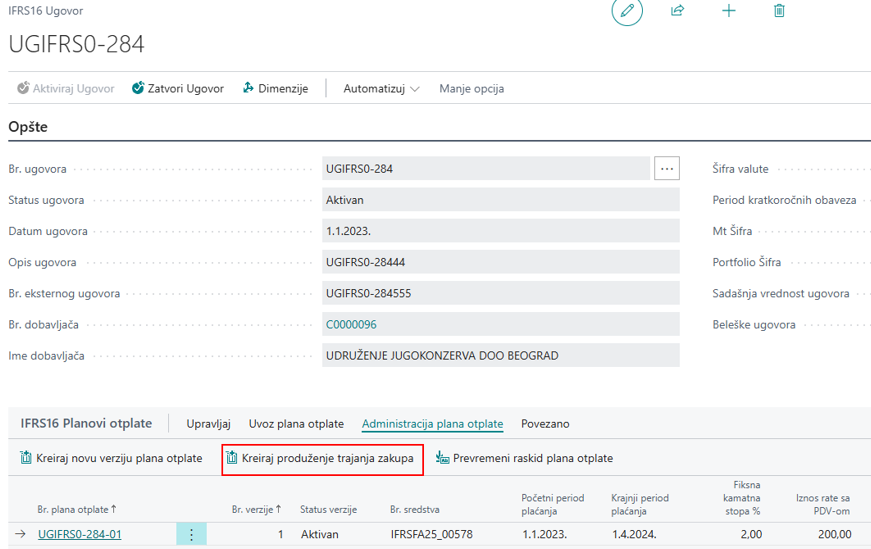
Task: Click Početni period plaćanja column header
Action: point(553,505)
